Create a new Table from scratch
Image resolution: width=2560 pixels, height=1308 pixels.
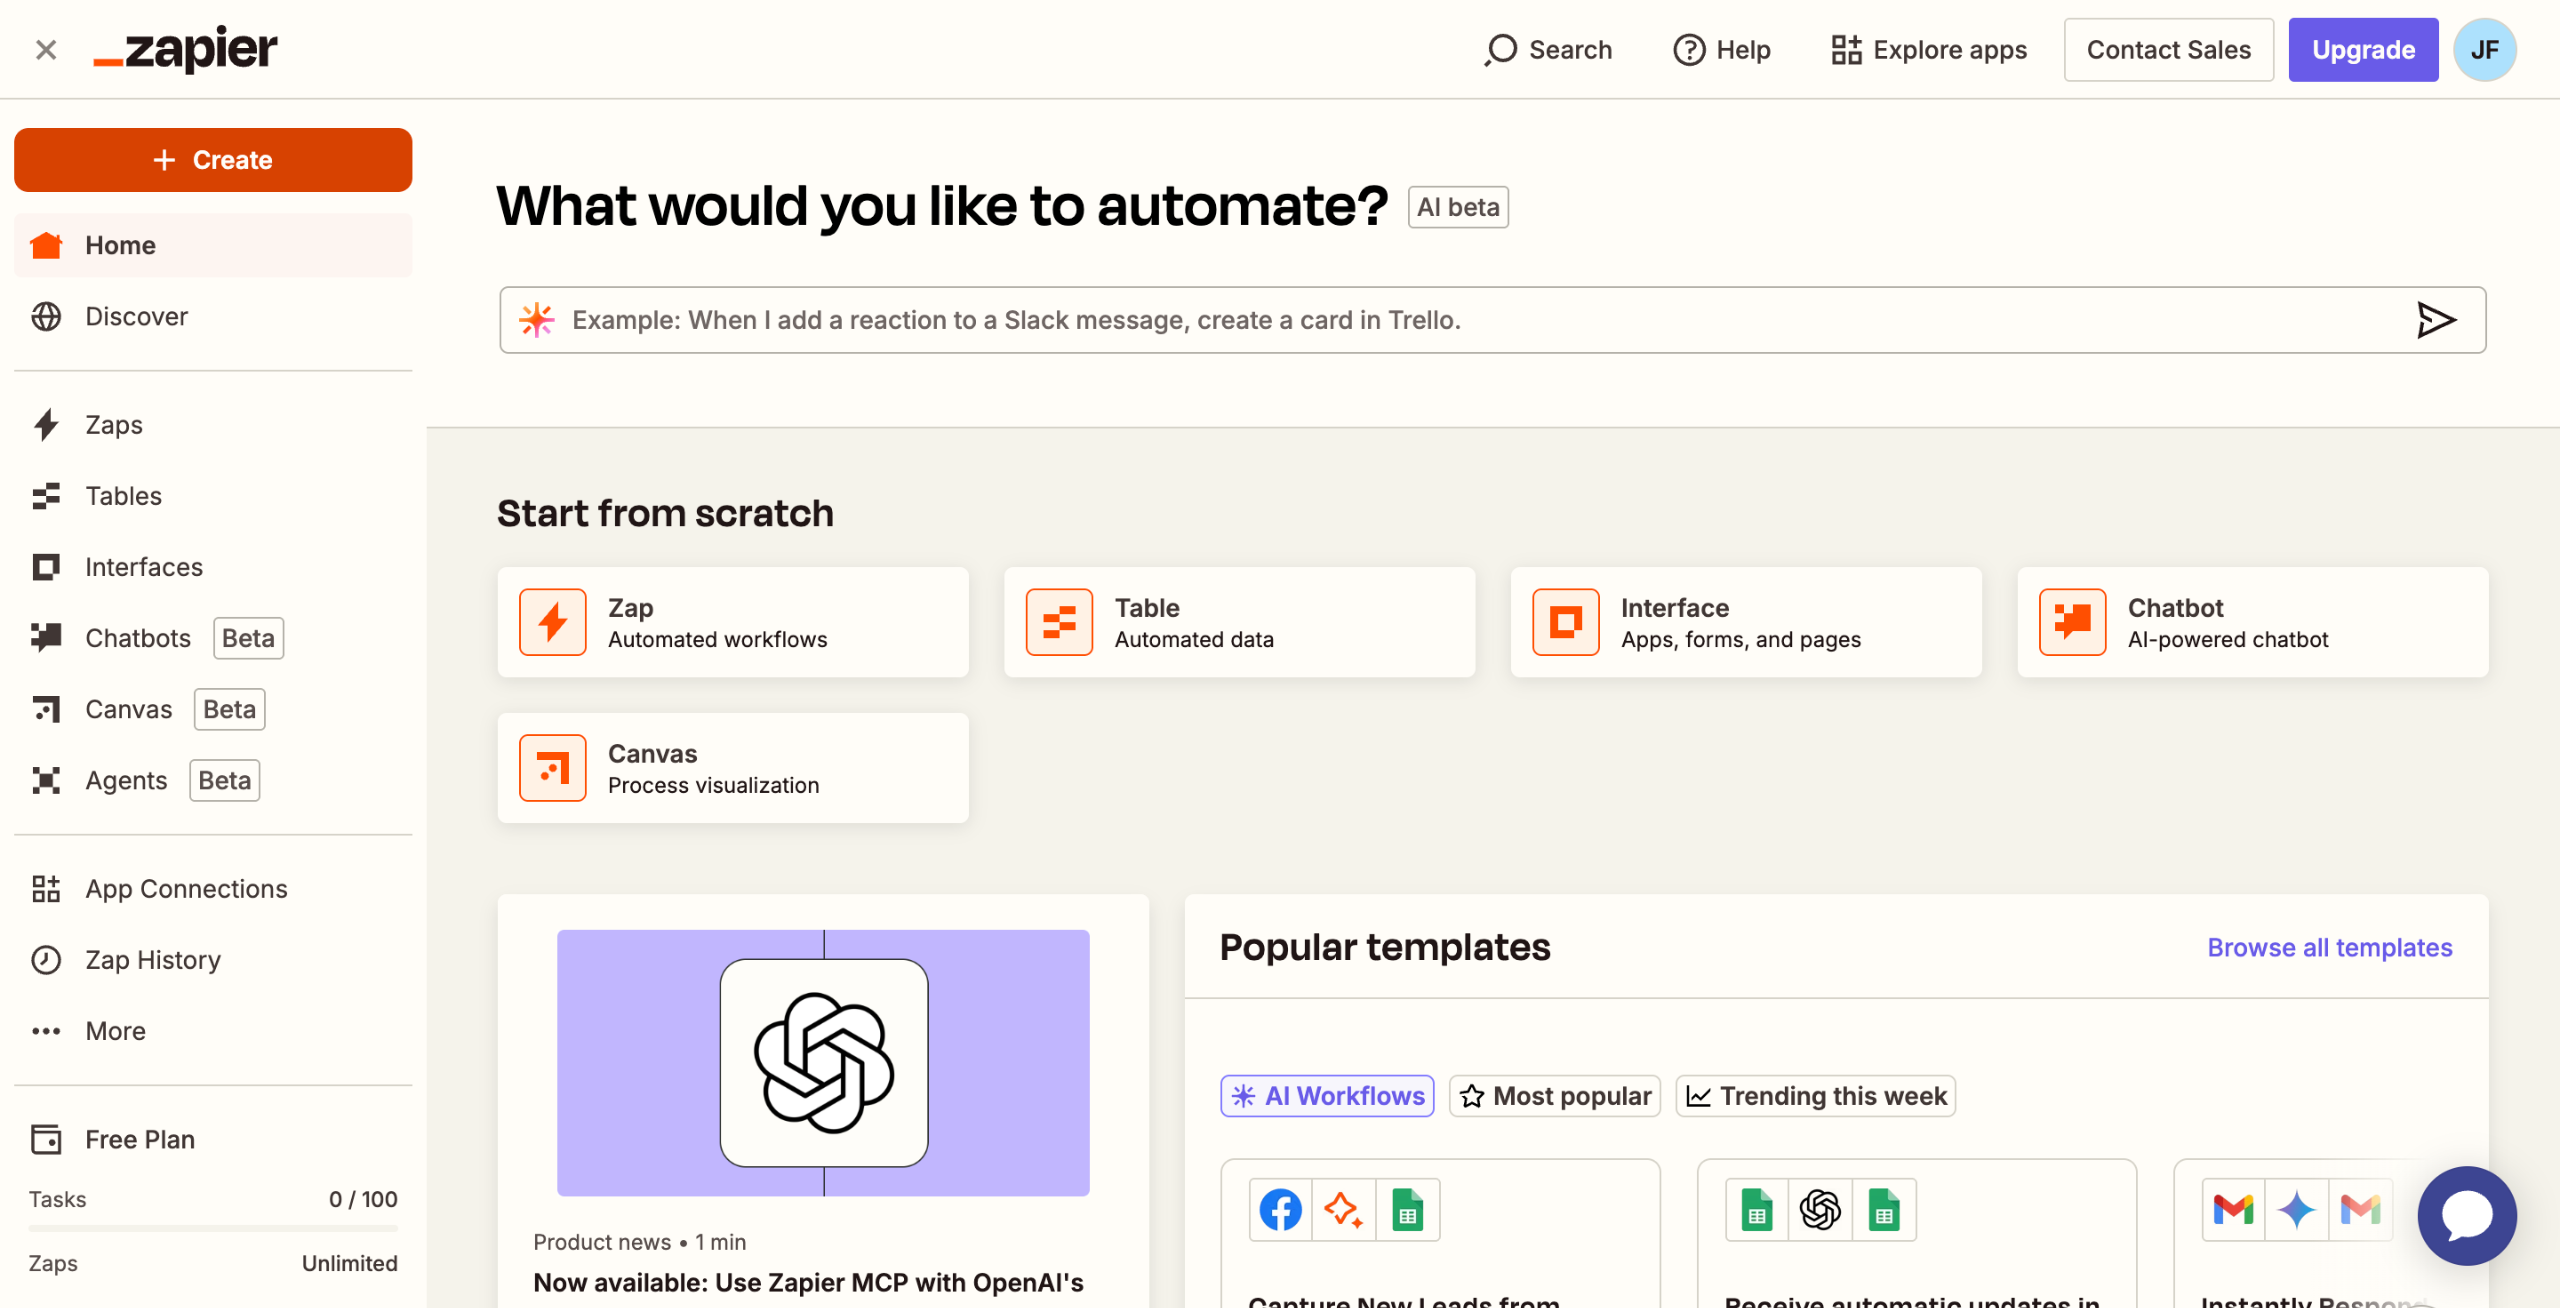click(x=1239, y=622)
